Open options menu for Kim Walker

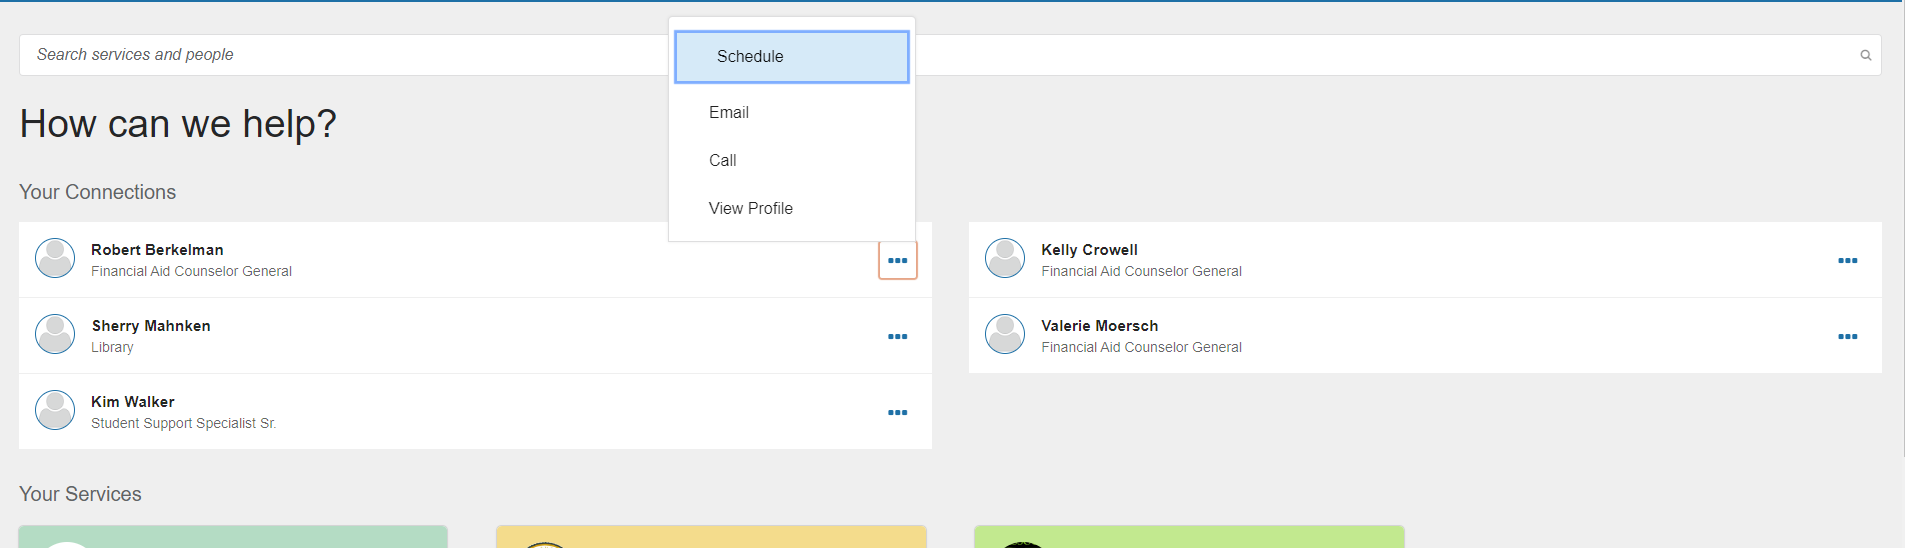pos(898,413)
